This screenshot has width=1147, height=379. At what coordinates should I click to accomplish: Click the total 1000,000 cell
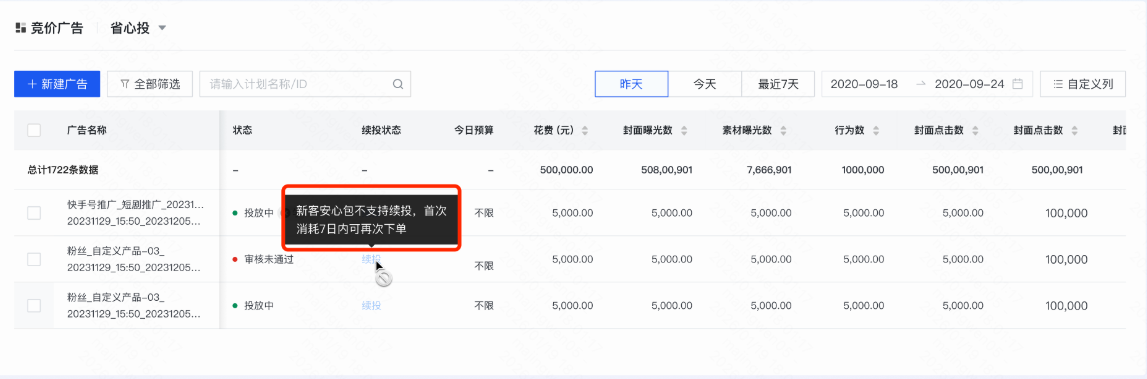point(862,170)
